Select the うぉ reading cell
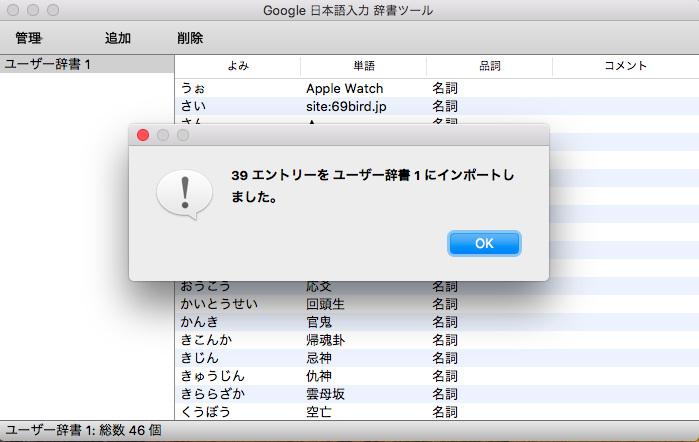The height and width of the screenshot is (442, 699). tap(238, 88)
